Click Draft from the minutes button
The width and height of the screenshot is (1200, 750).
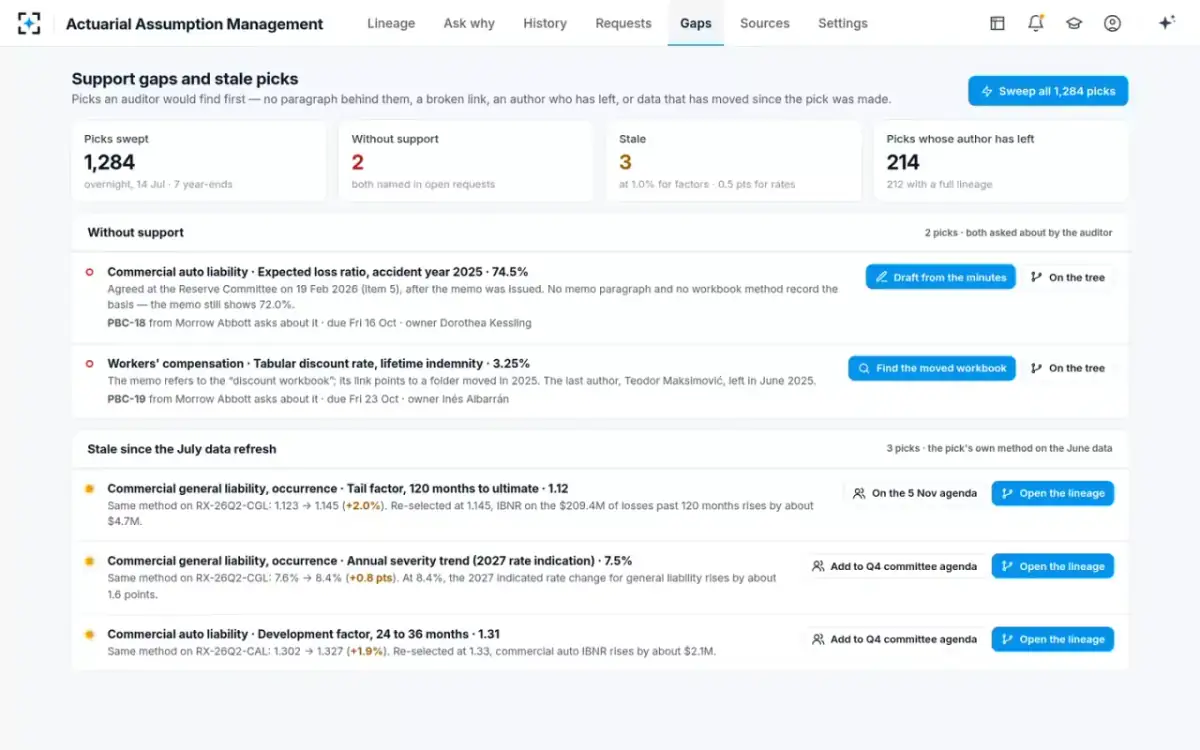(941, 277)
